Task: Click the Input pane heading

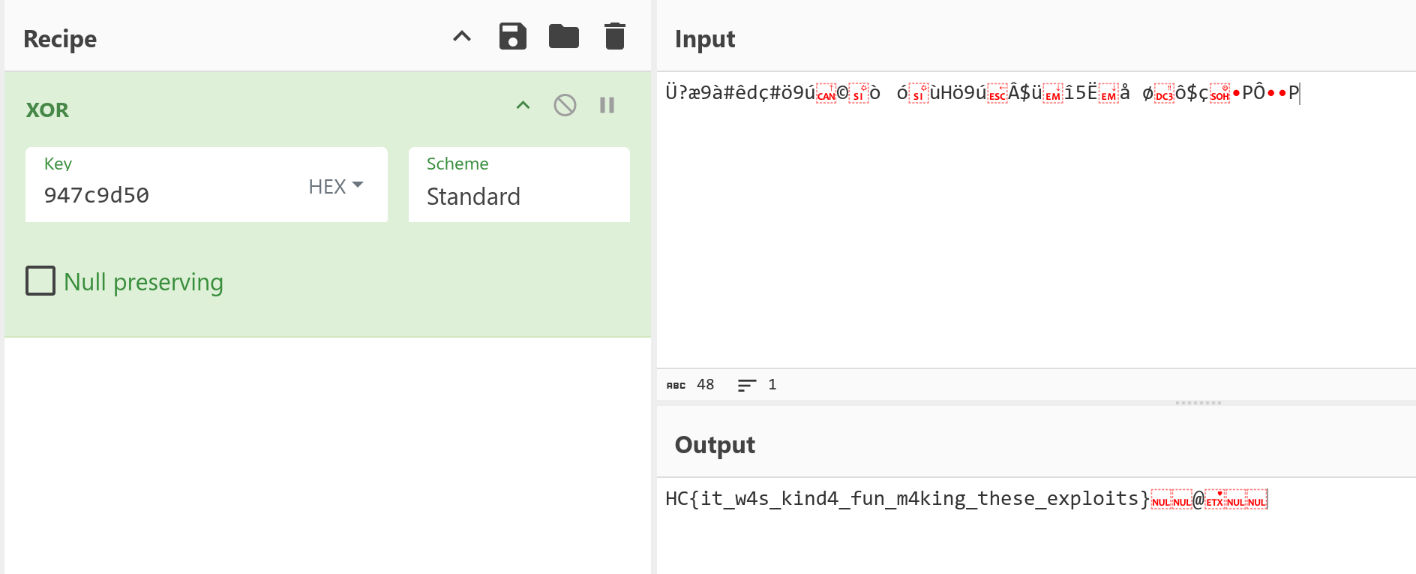Action: 705,39
